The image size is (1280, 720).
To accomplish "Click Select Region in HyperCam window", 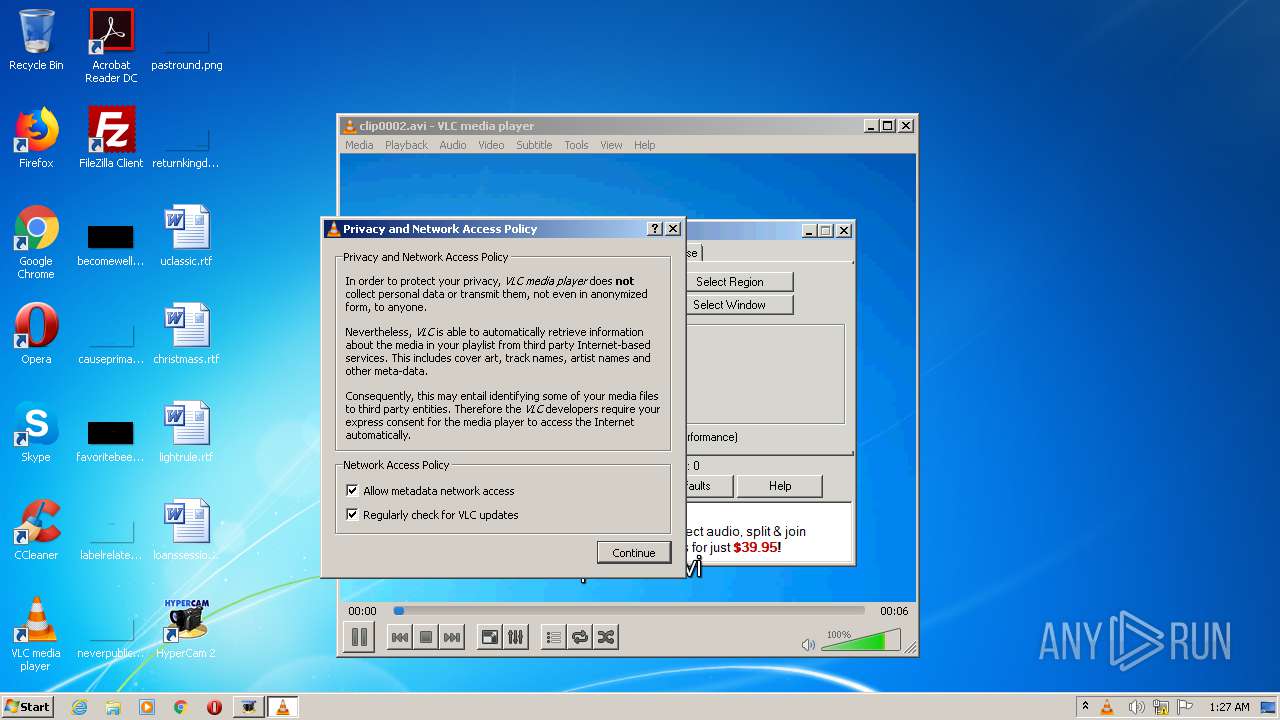I will pyautogui.click(x=739, y=282).
